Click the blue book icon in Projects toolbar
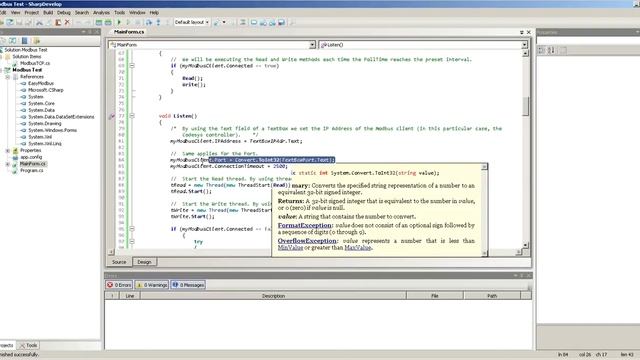 [24, 40]
